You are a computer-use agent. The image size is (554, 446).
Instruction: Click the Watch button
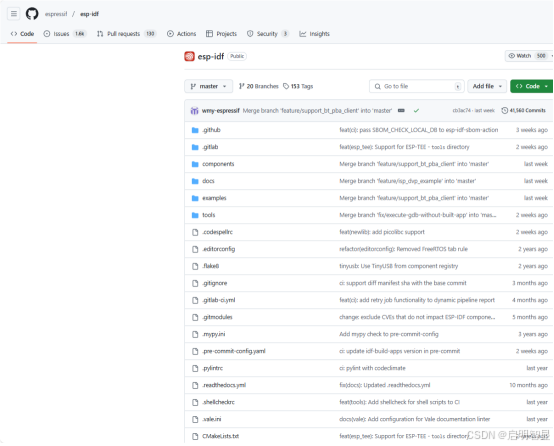pos(528,56)
